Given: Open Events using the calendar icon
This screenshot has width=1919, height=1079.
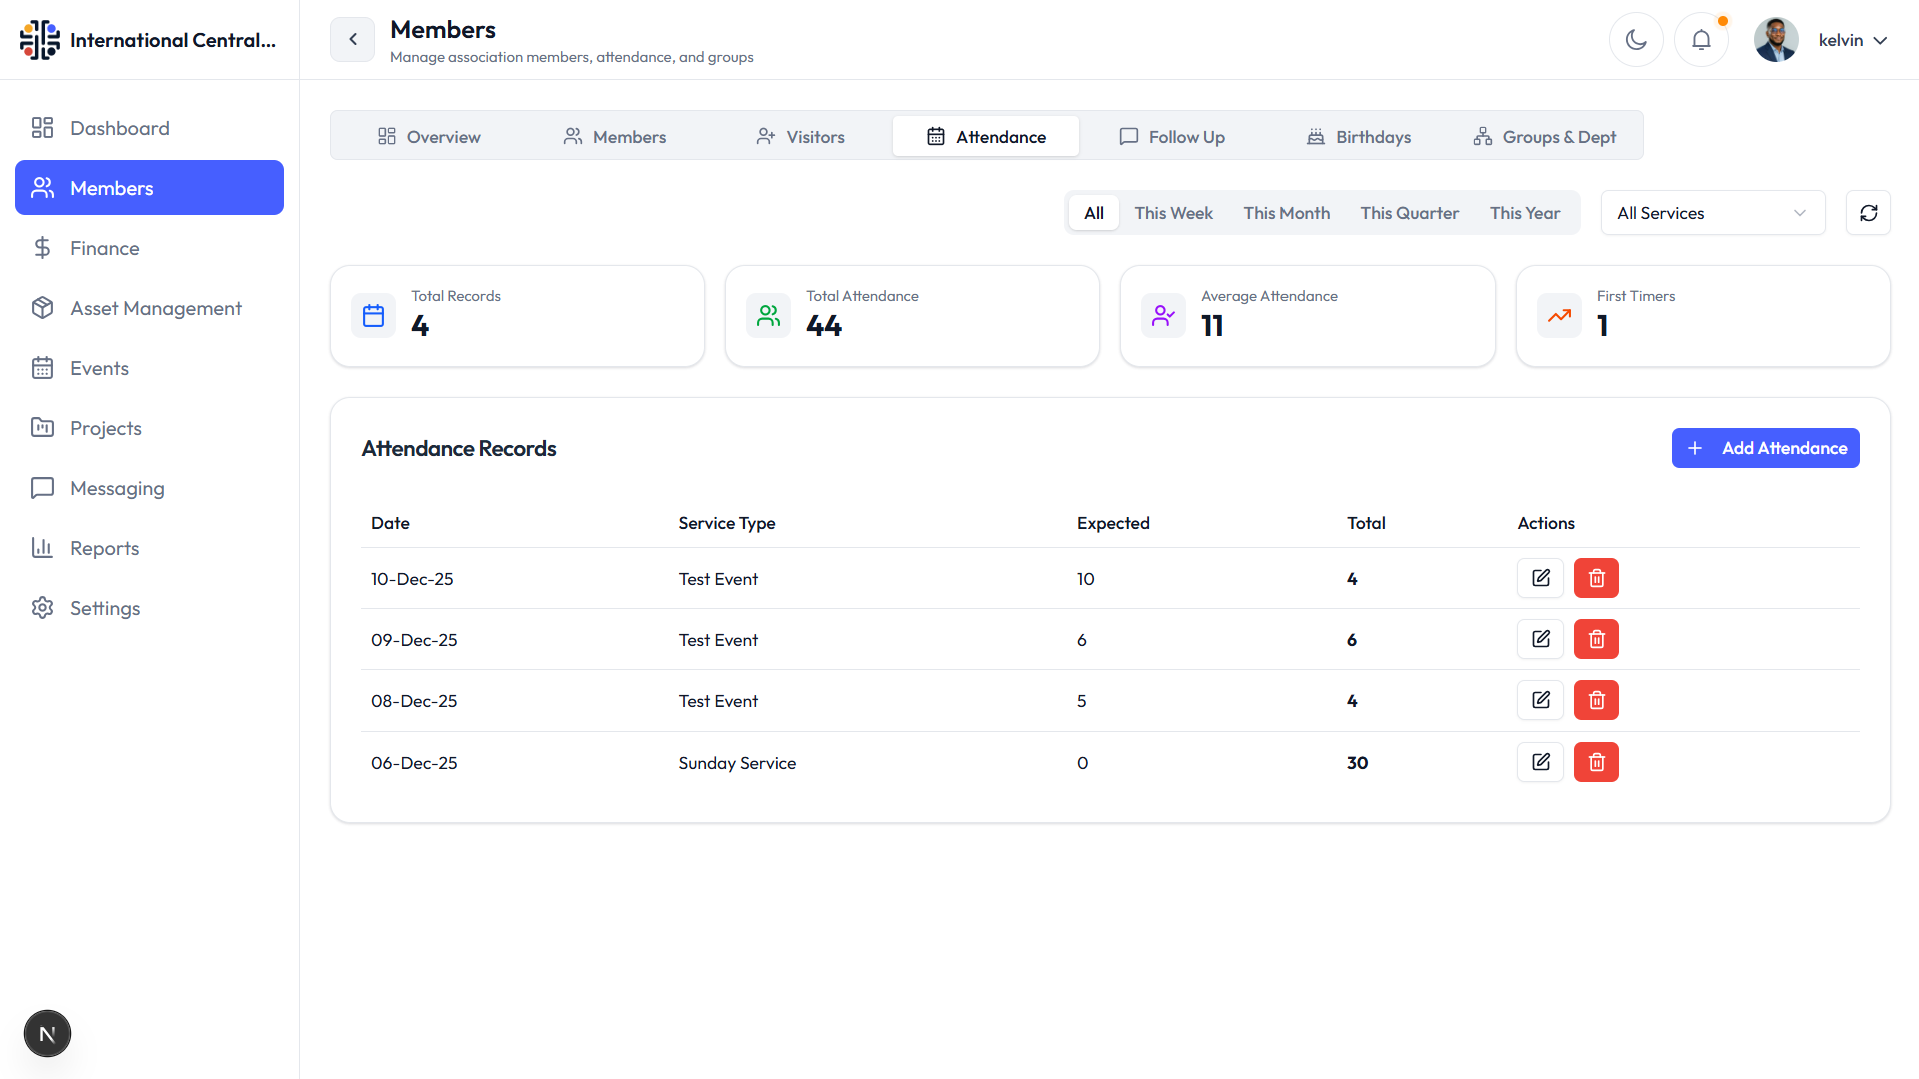Looking at the screenshot, I should (x=43, y=367).
